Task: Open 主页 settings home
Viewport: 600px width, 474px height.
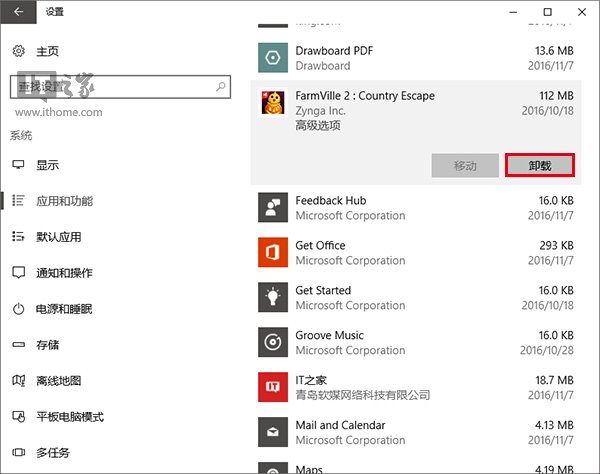Action: (x=47, y=51)
